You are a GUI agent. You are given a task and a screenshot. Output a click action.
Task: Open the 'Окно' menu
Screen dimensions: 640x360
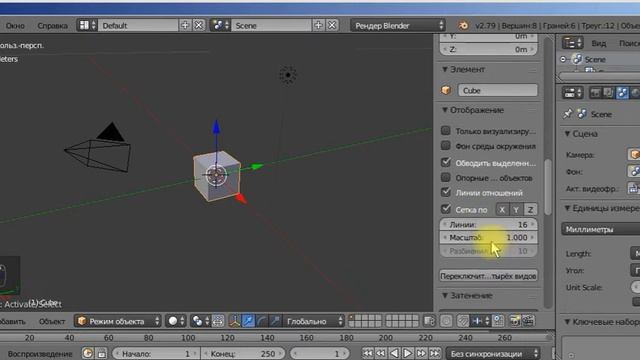(15, 25)
